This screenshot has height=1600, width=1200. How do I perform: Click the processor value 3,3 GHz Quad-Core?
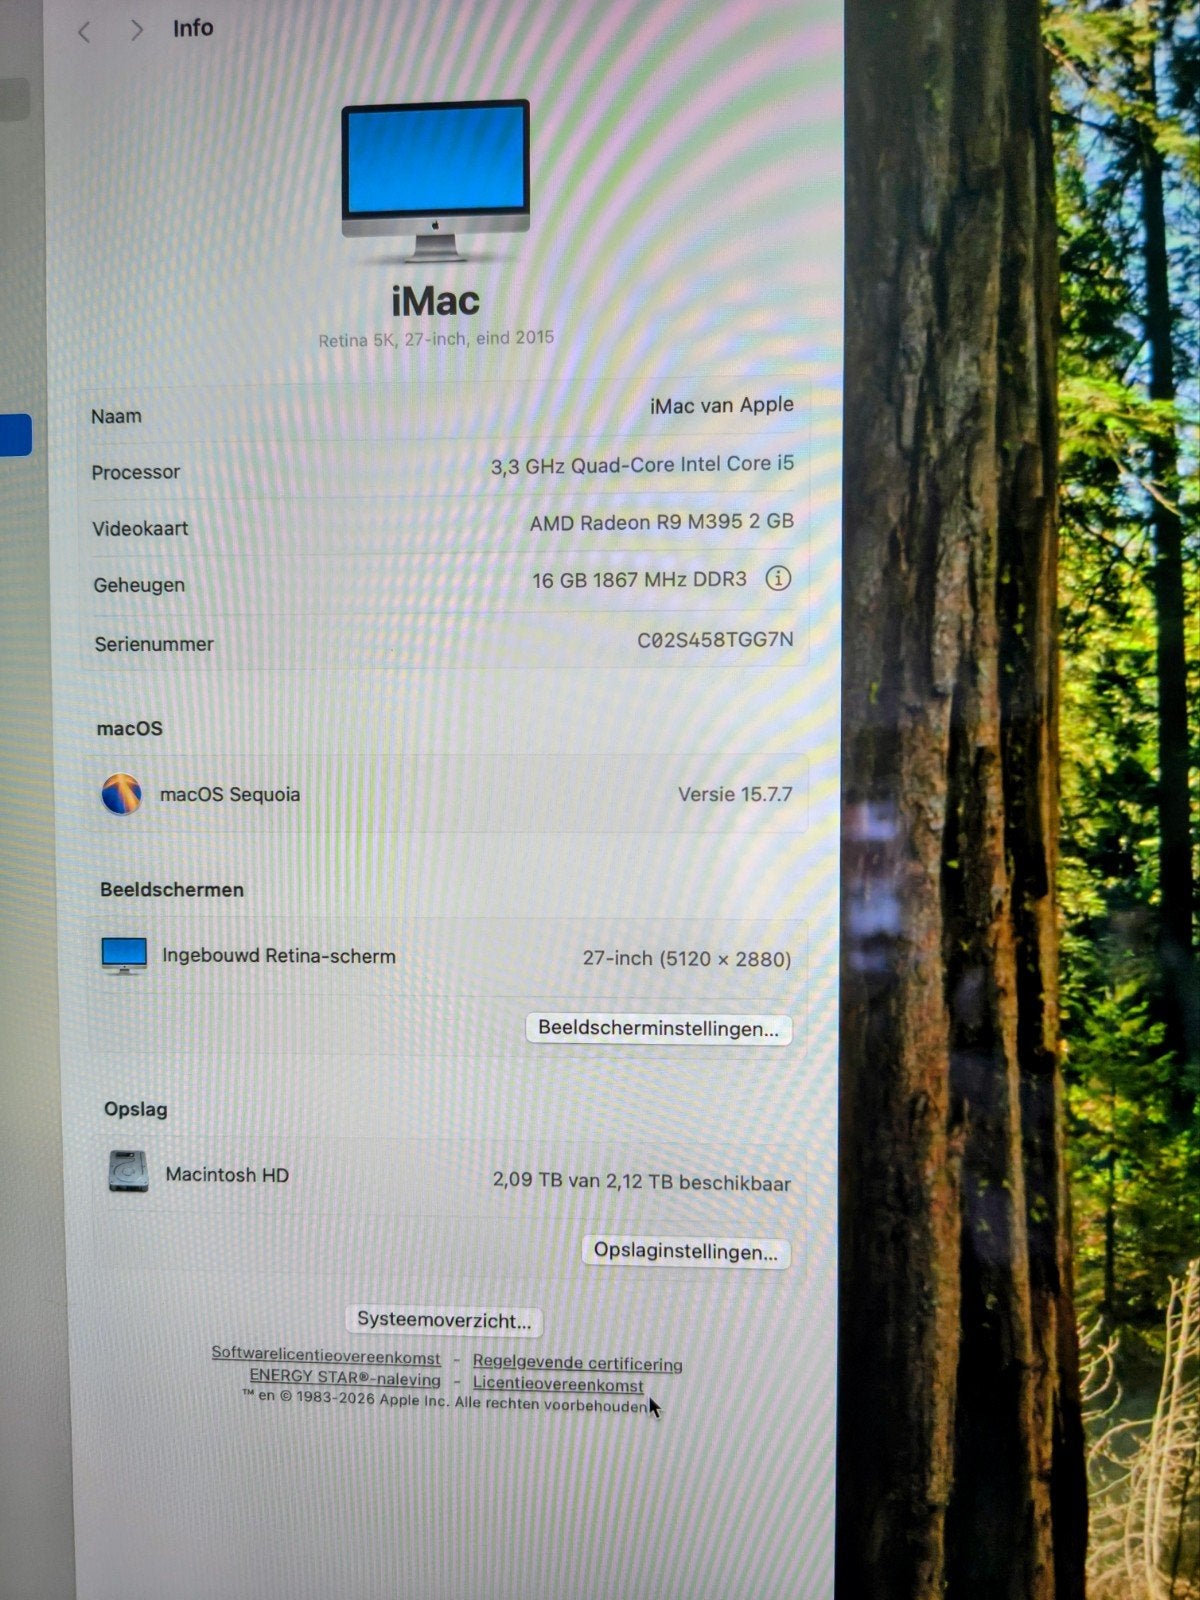642,465
